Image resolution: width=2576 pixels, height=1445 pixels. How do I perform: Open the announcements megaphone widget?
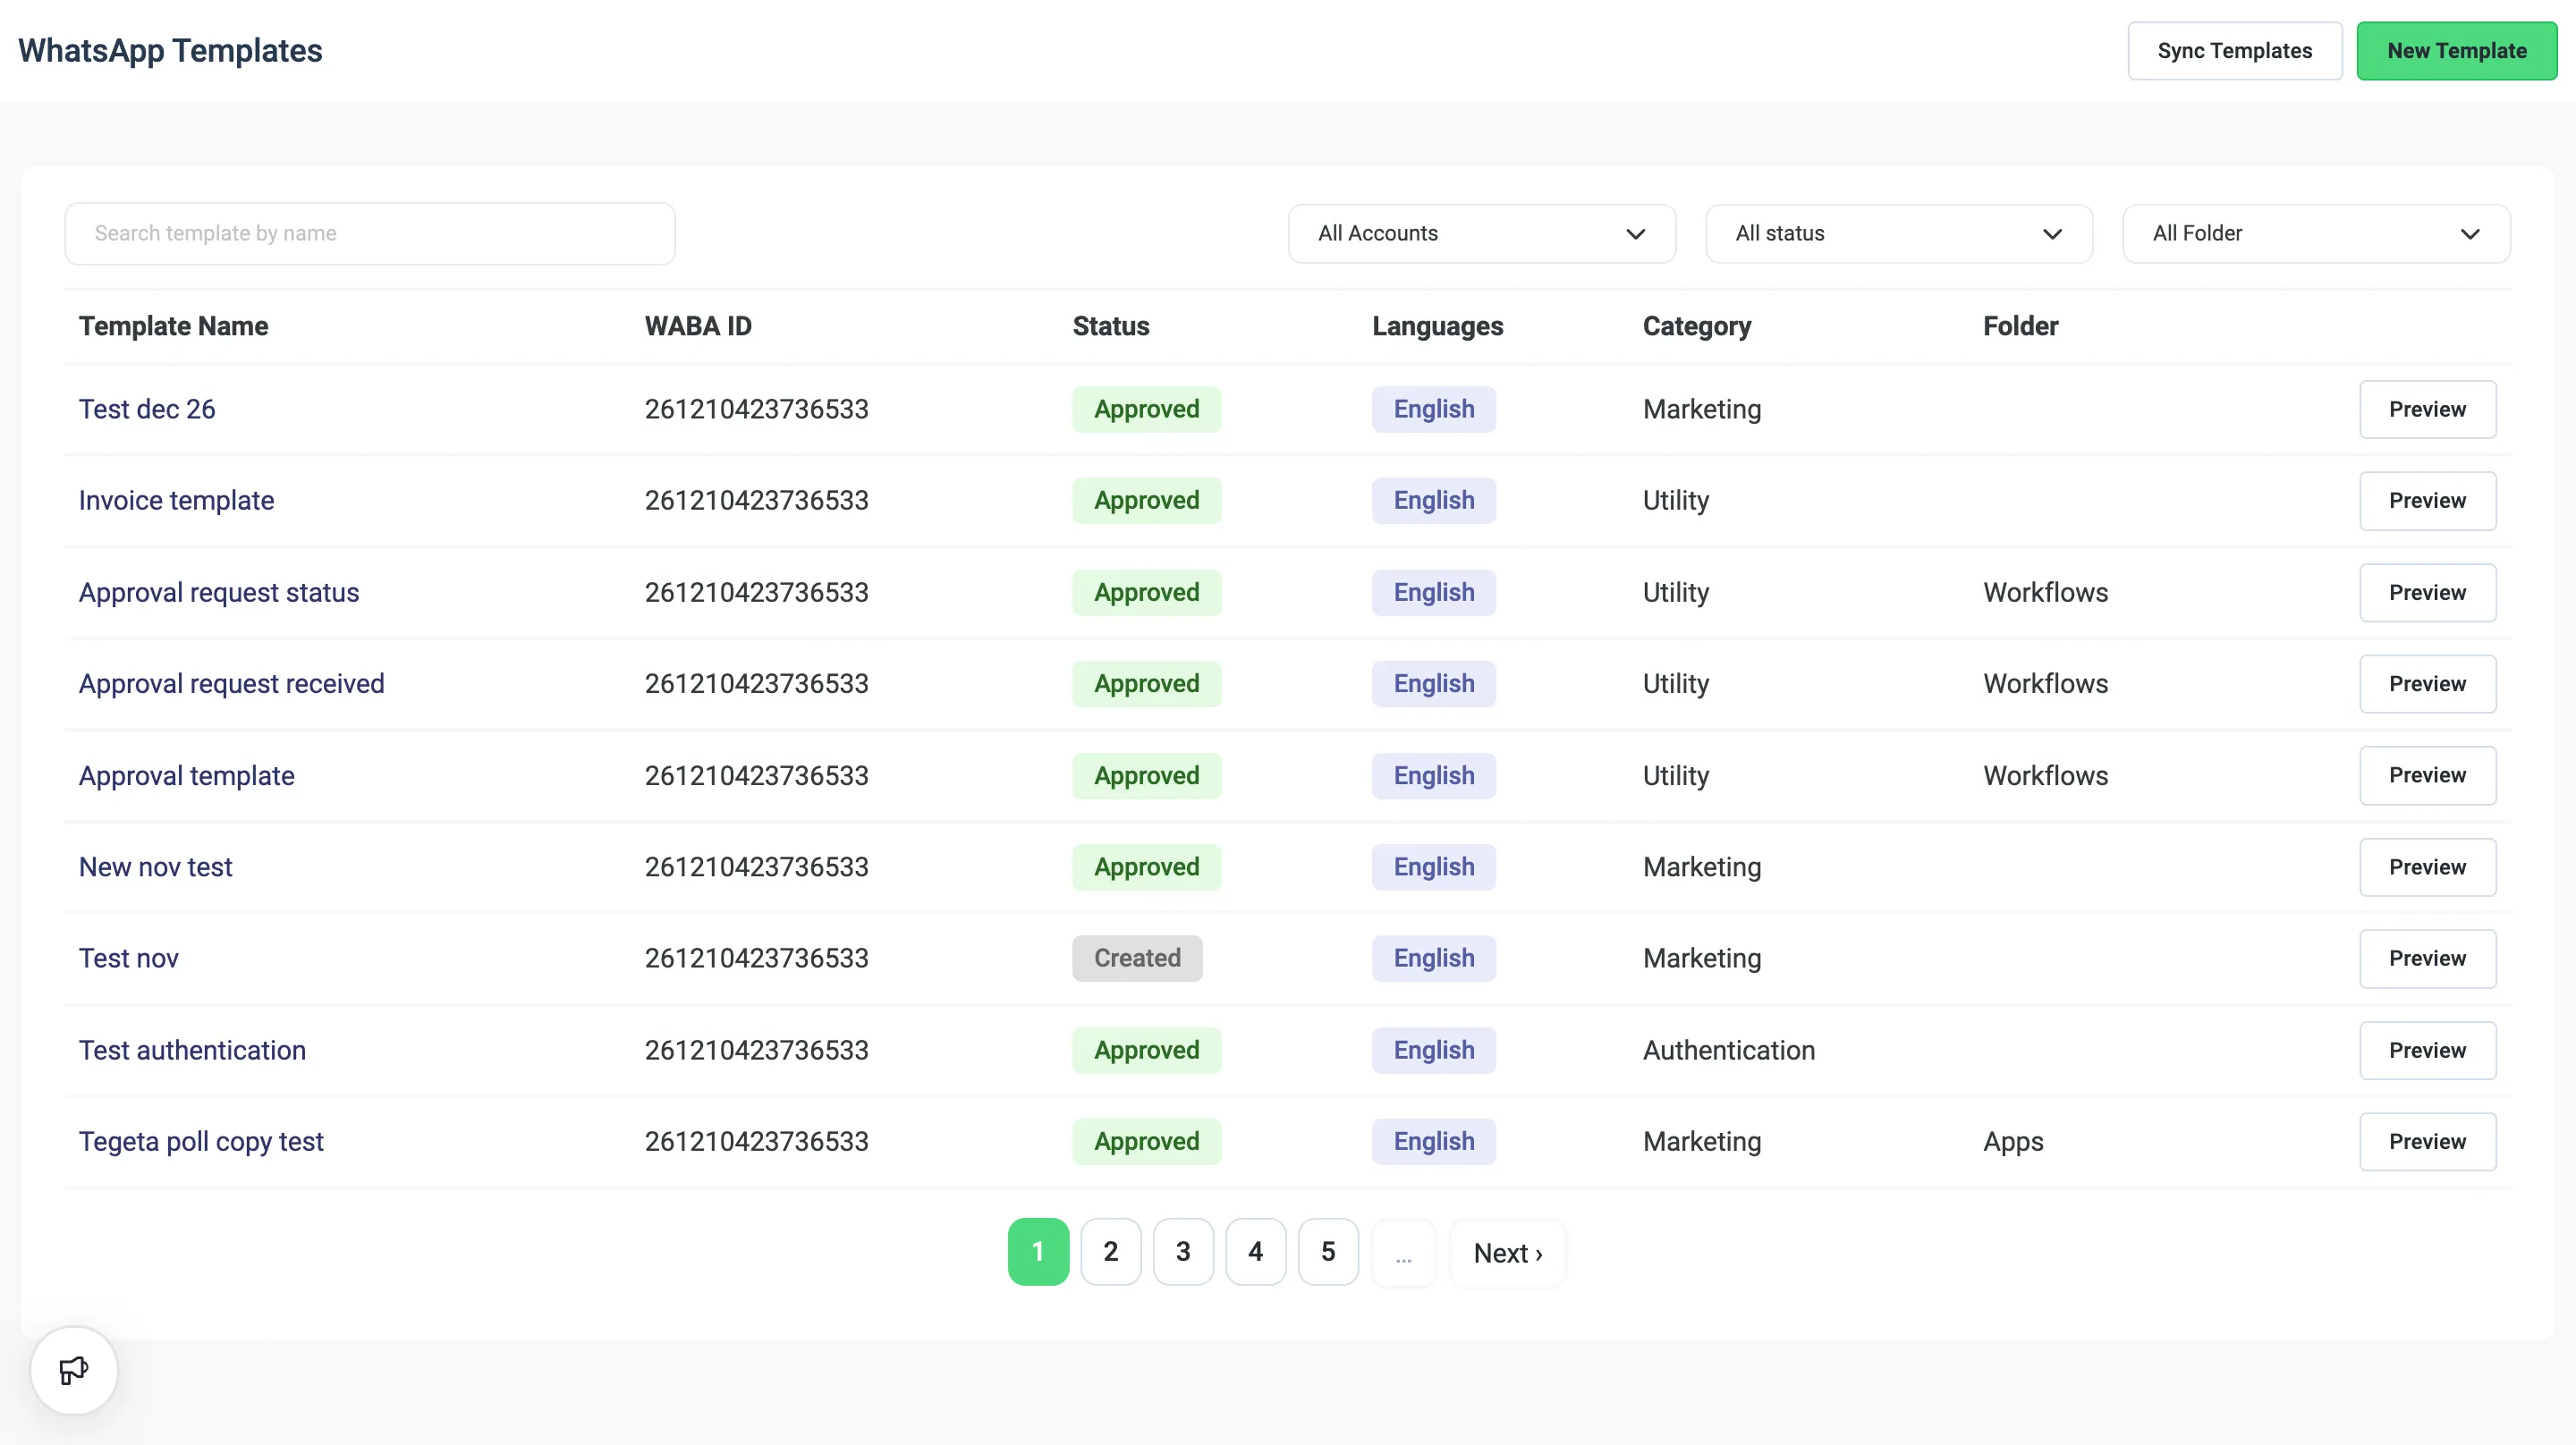pos(74,1369)
